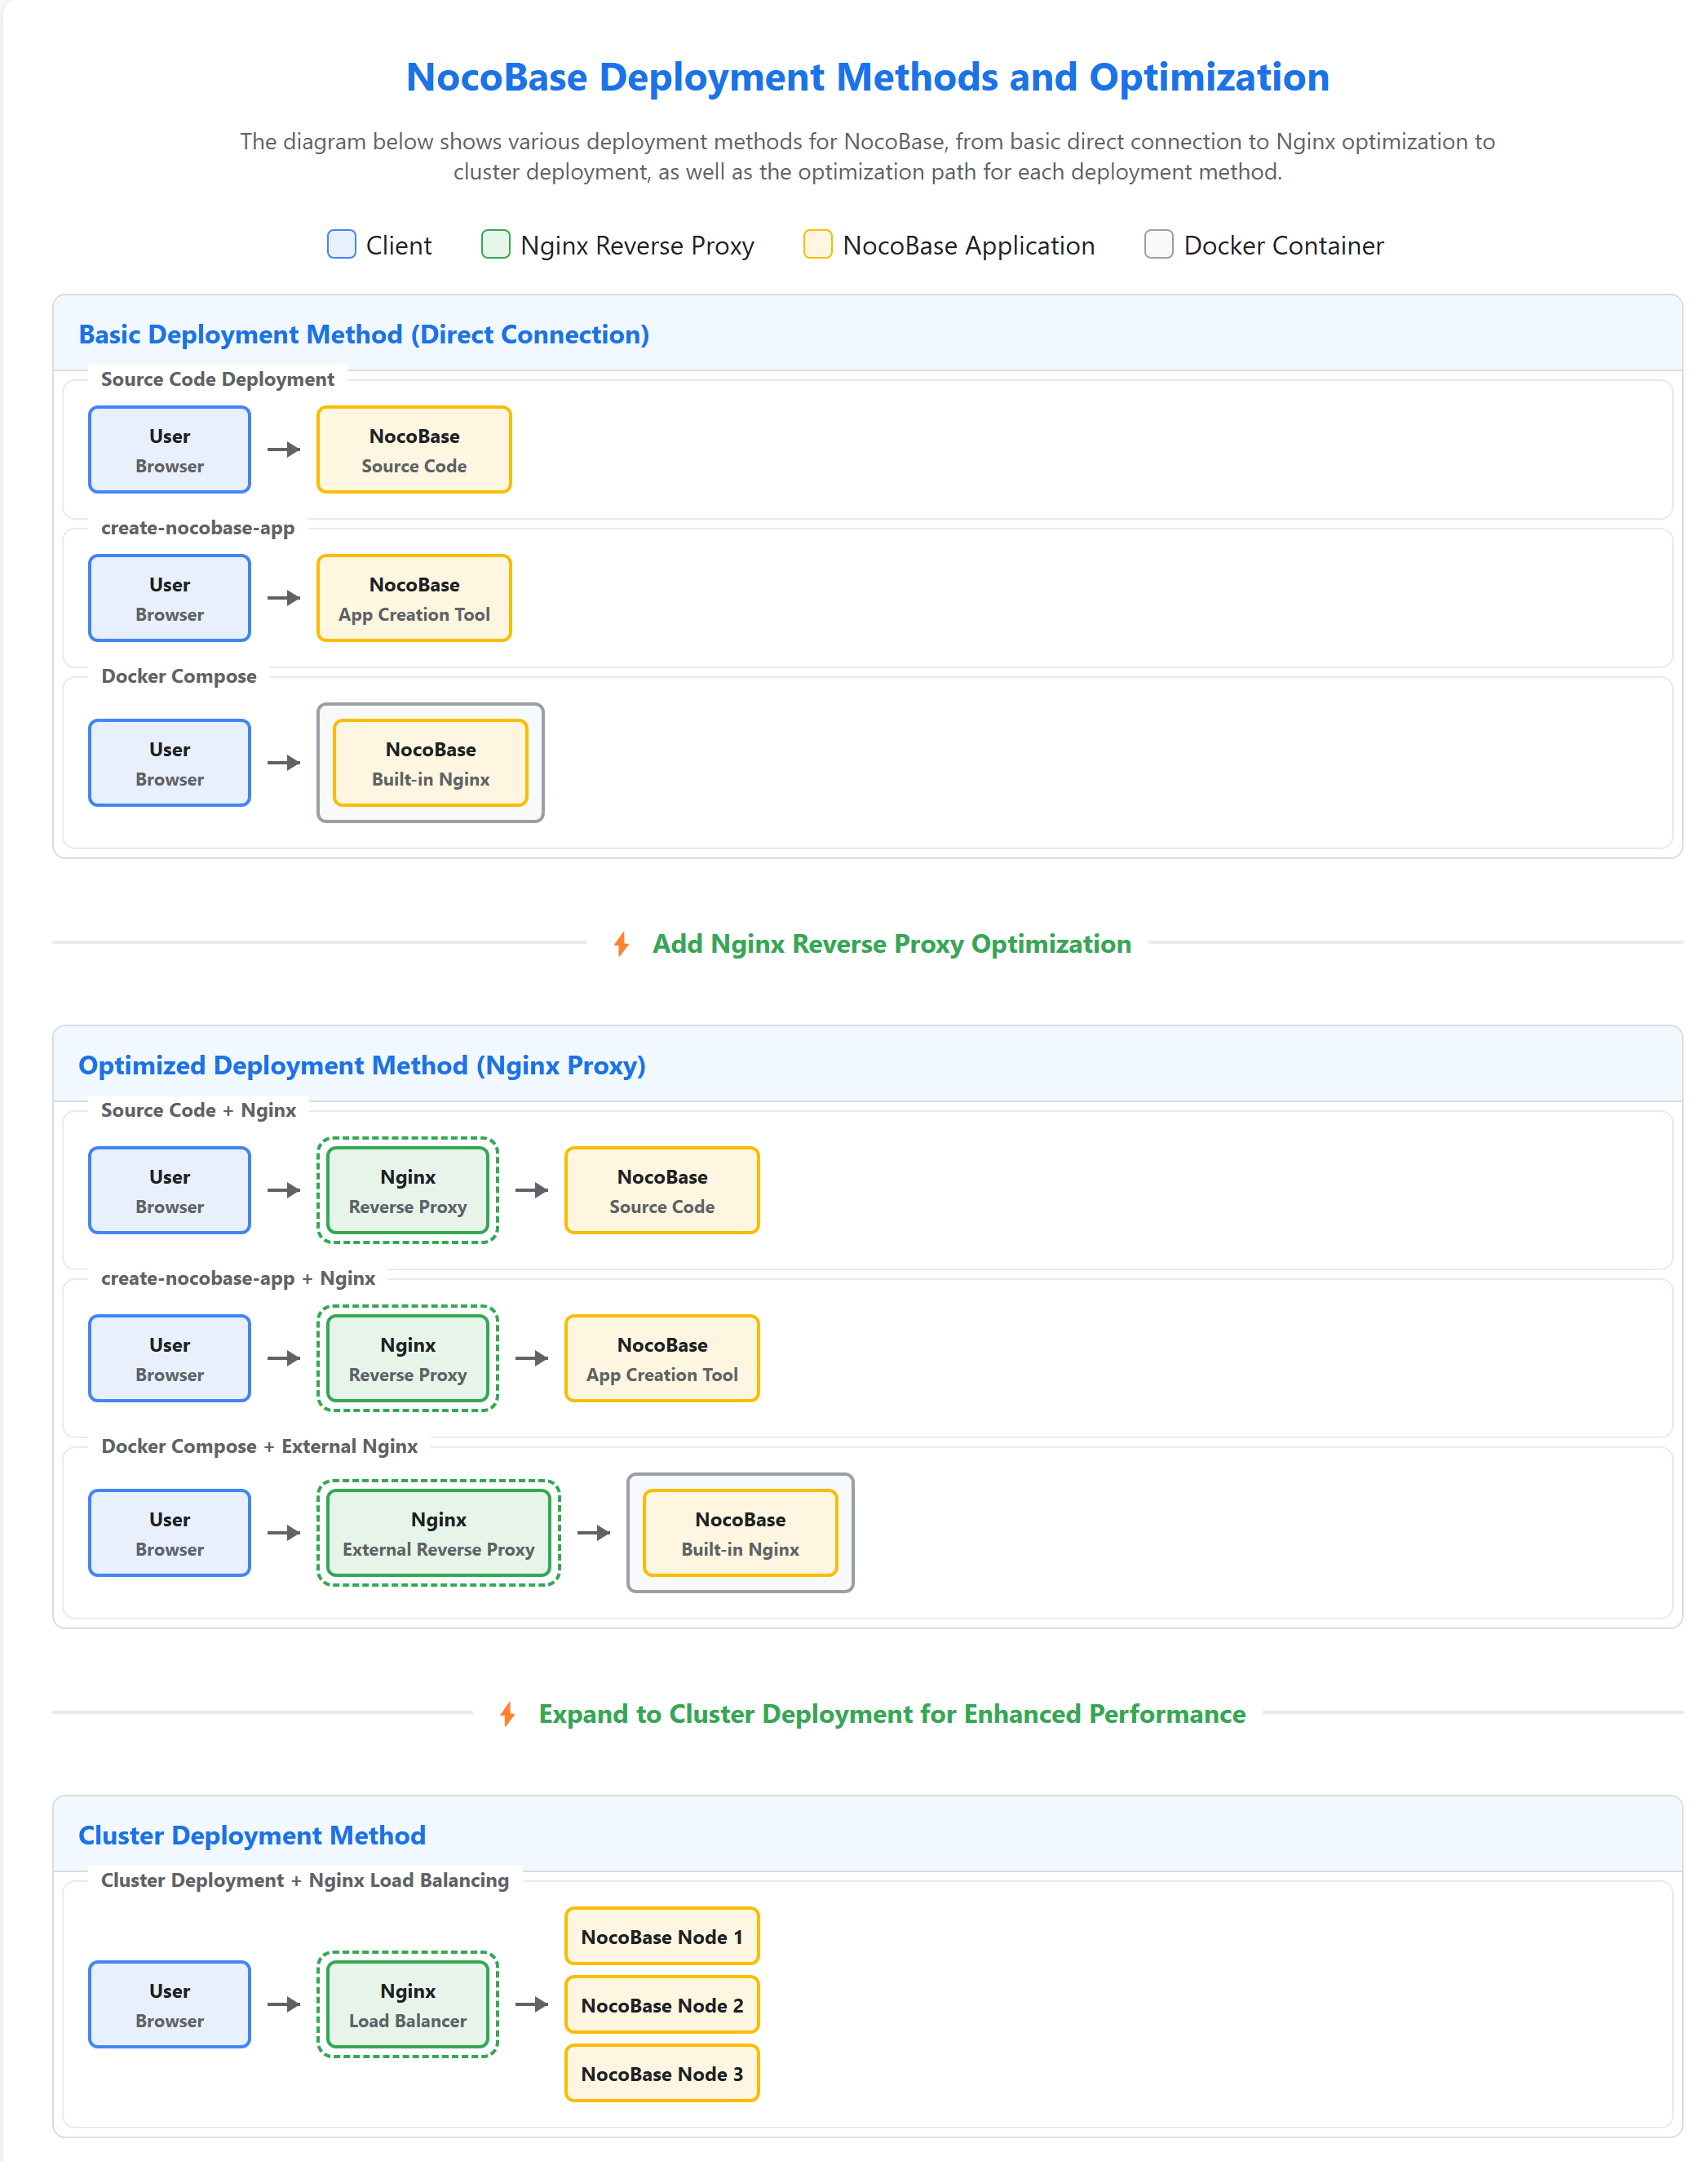Click NocoBase Built-in Nginx box in External Nginx row
The width and height of the screenshot is (1708, 2161).
coord(740,1533)
